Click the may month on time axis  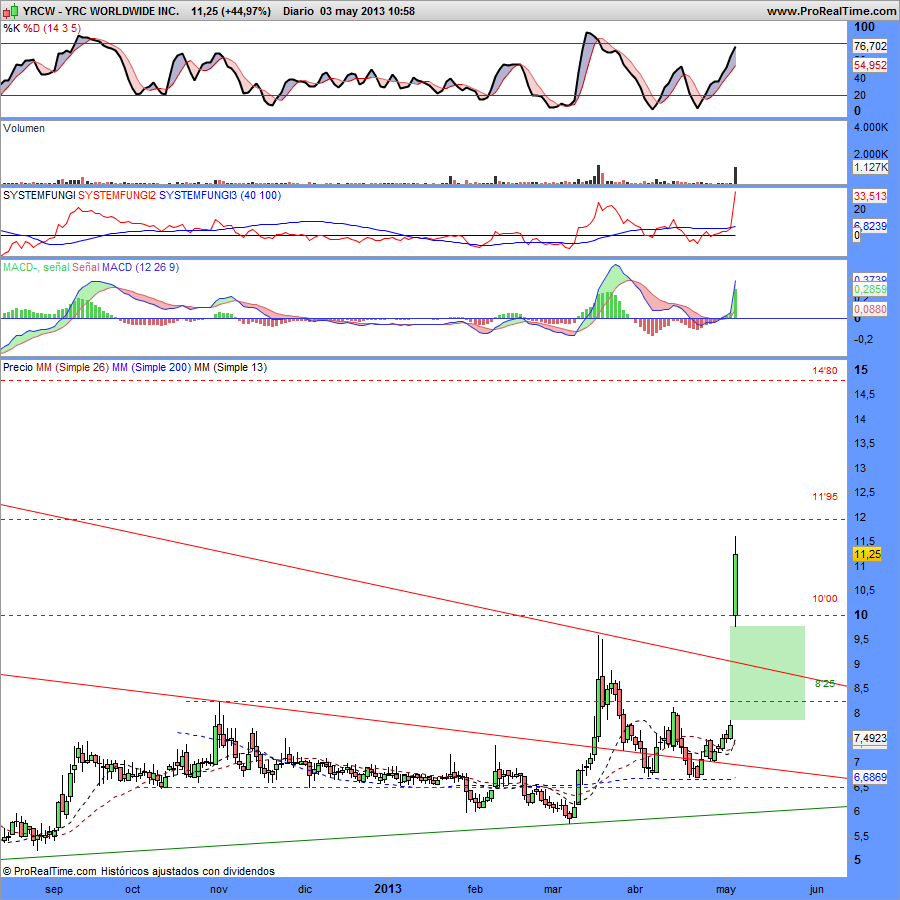coord(726,890)
